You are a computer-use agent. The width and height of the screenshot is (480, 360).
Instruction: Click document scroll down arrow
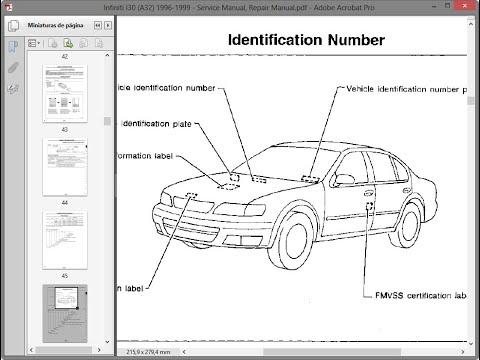(471, 343)
